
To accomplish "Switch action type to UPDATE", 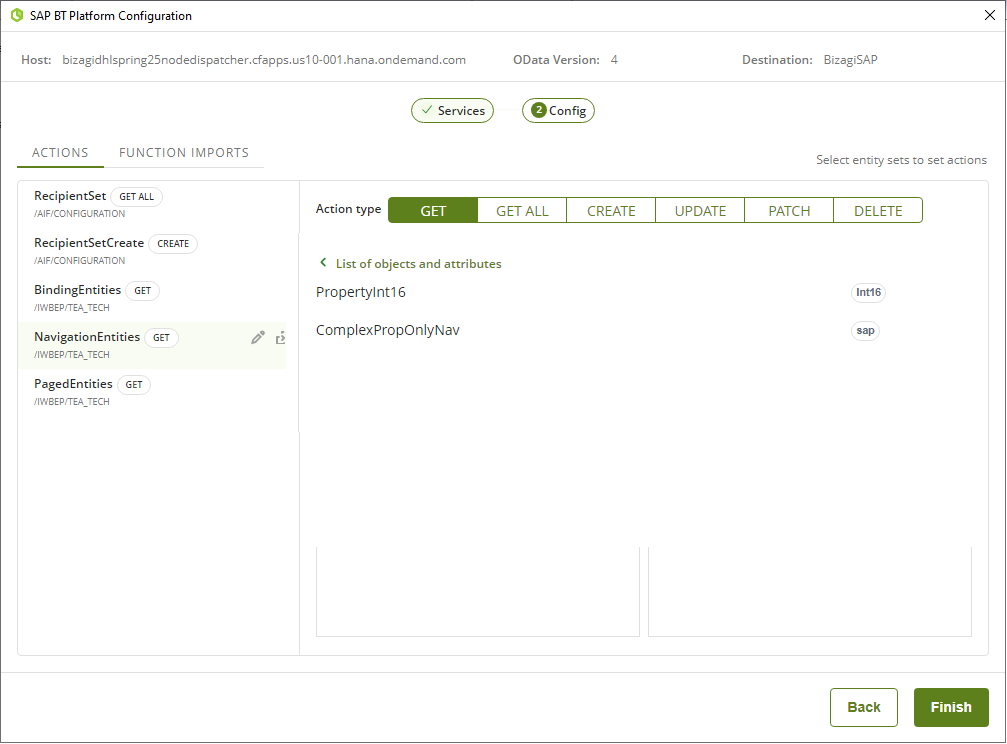I will tap(700, 210).
